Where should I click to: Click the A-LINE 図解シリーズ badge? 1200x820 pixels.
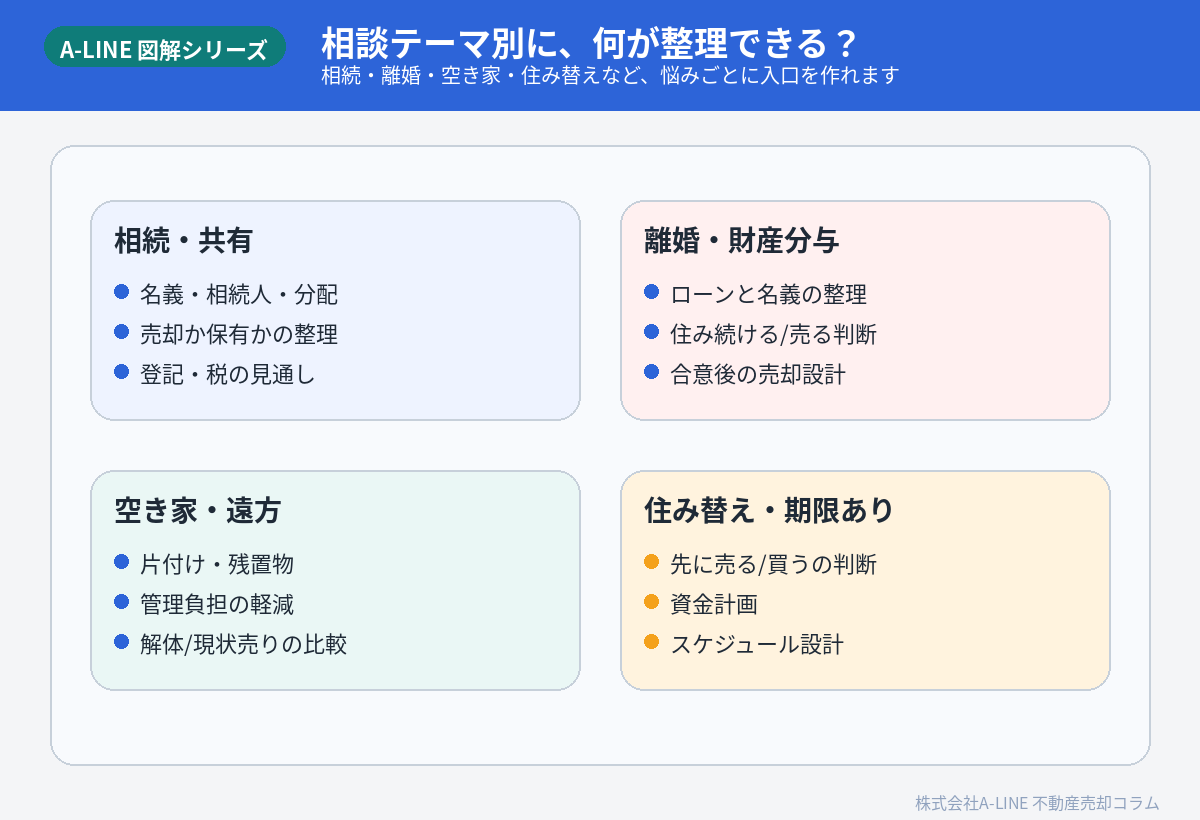(164, 49)
